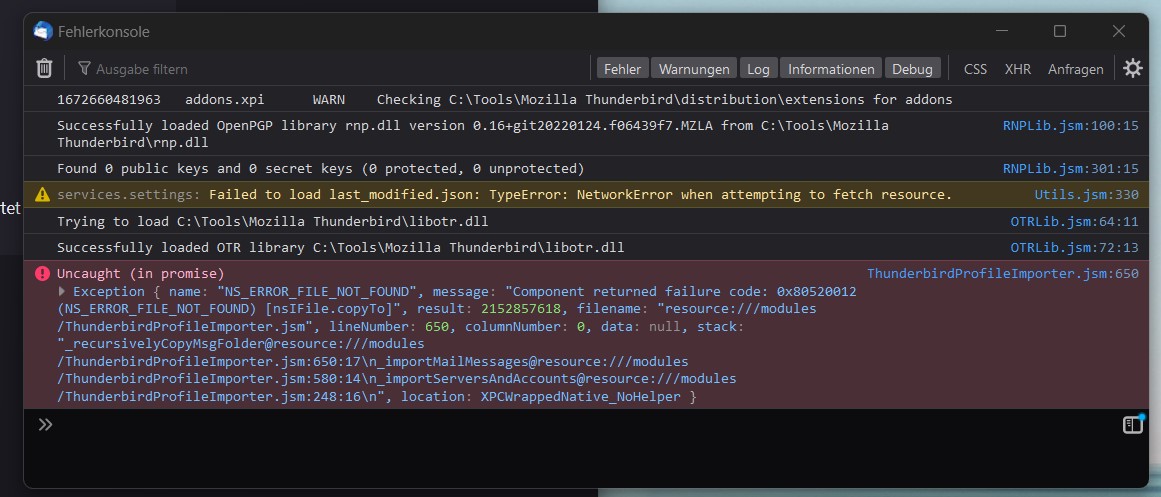Click the yellow warning triangle icon

[42, 194]
